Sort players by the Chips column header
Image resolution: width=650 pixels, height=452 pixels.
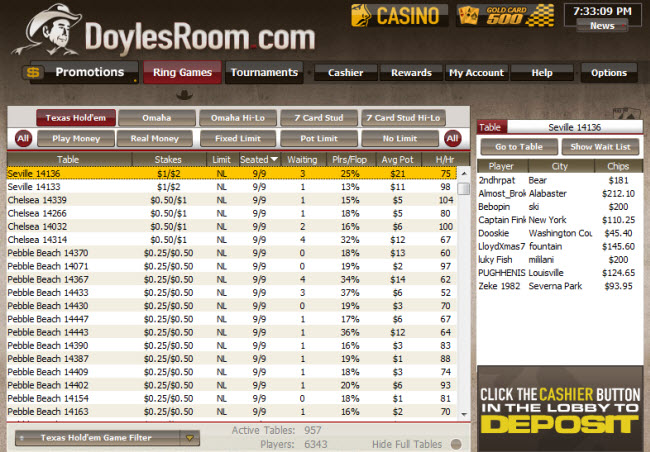point(618,166)
